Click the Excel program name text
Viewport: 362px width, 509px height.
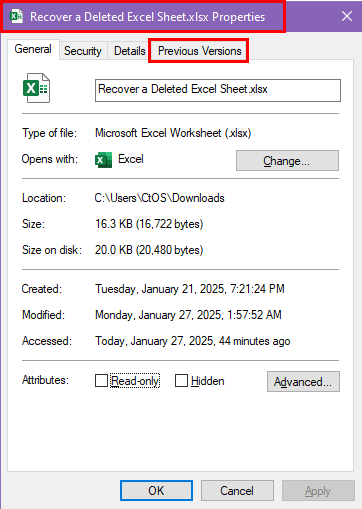[131, 159]
